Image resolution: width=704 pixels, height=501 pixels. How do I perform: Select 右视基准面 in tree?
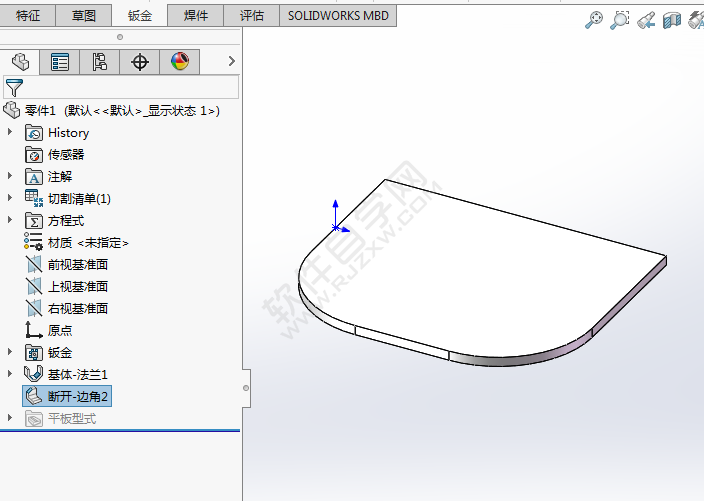click(x=78, y=309)
